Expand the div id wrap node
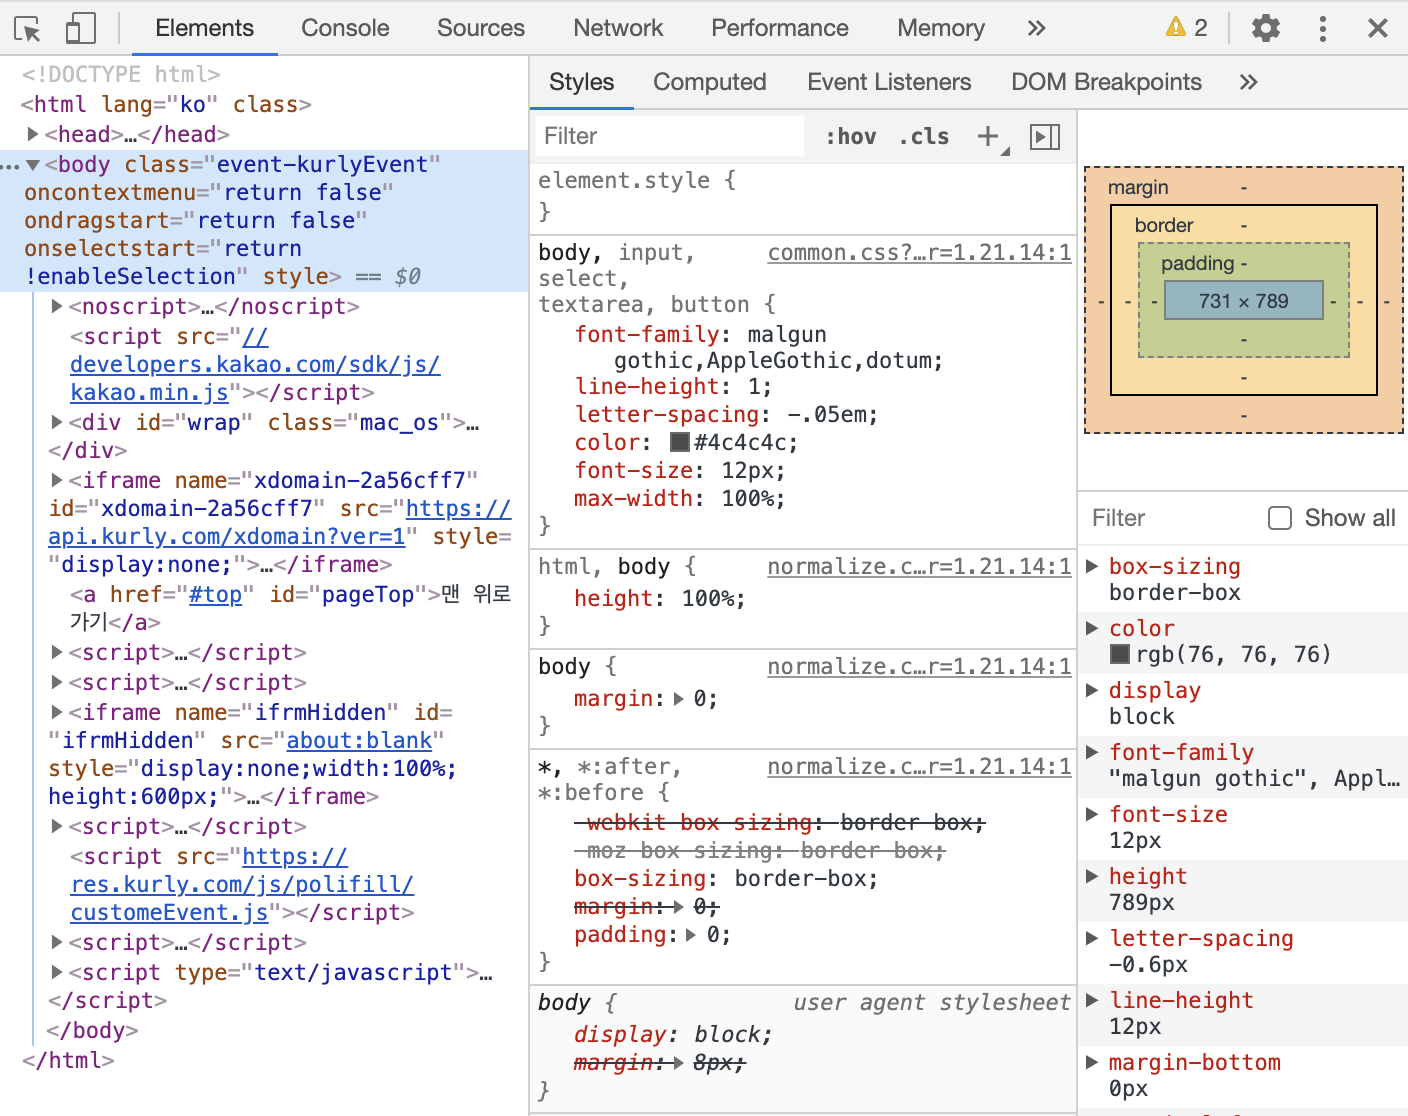Screen dimensions: 1408x1116 pyautogui.click(x=58, y=422)
